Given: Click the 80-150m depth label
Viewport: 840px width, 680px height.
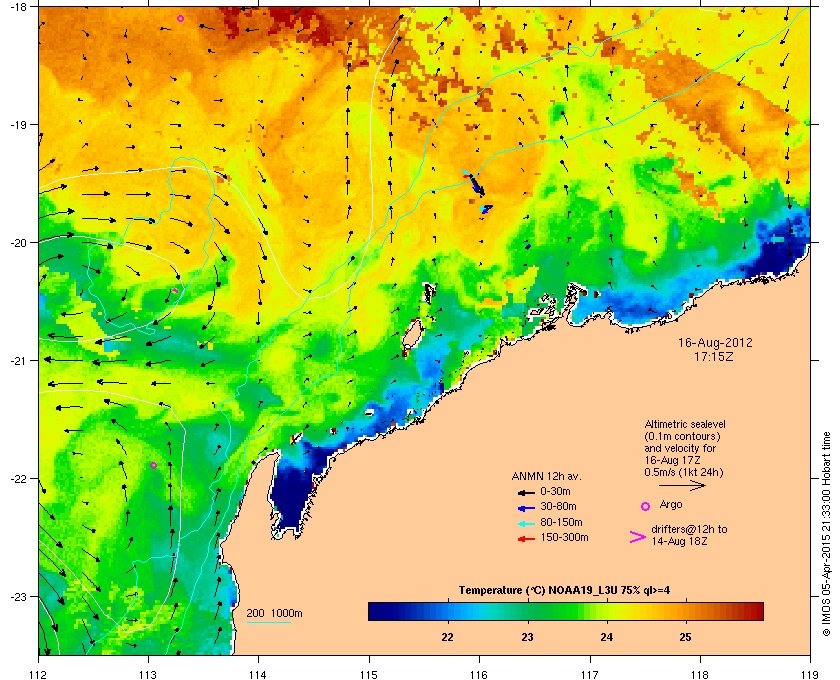Looking at the screenshot, I should [x=561, y=522].
